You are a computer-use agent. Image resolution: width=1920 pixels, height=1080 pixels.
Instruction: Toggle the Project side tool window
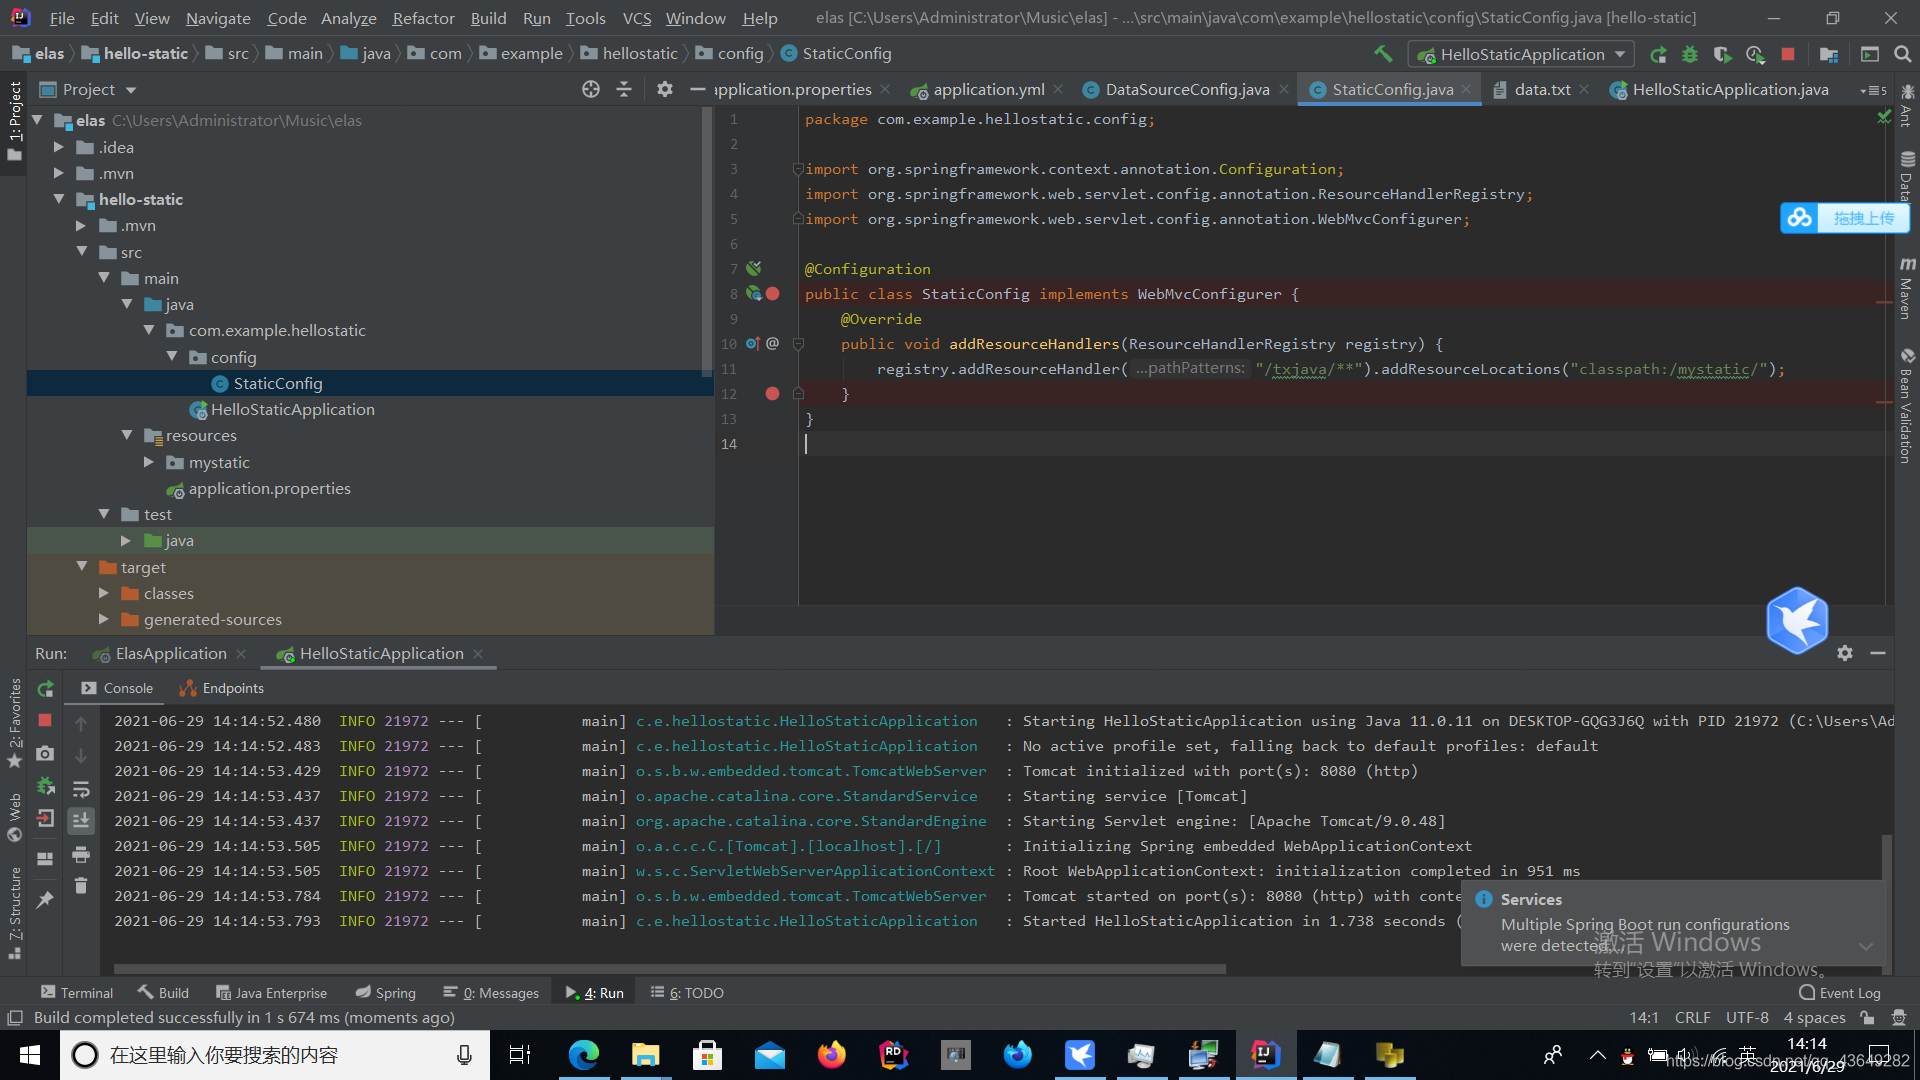(14, 120)
